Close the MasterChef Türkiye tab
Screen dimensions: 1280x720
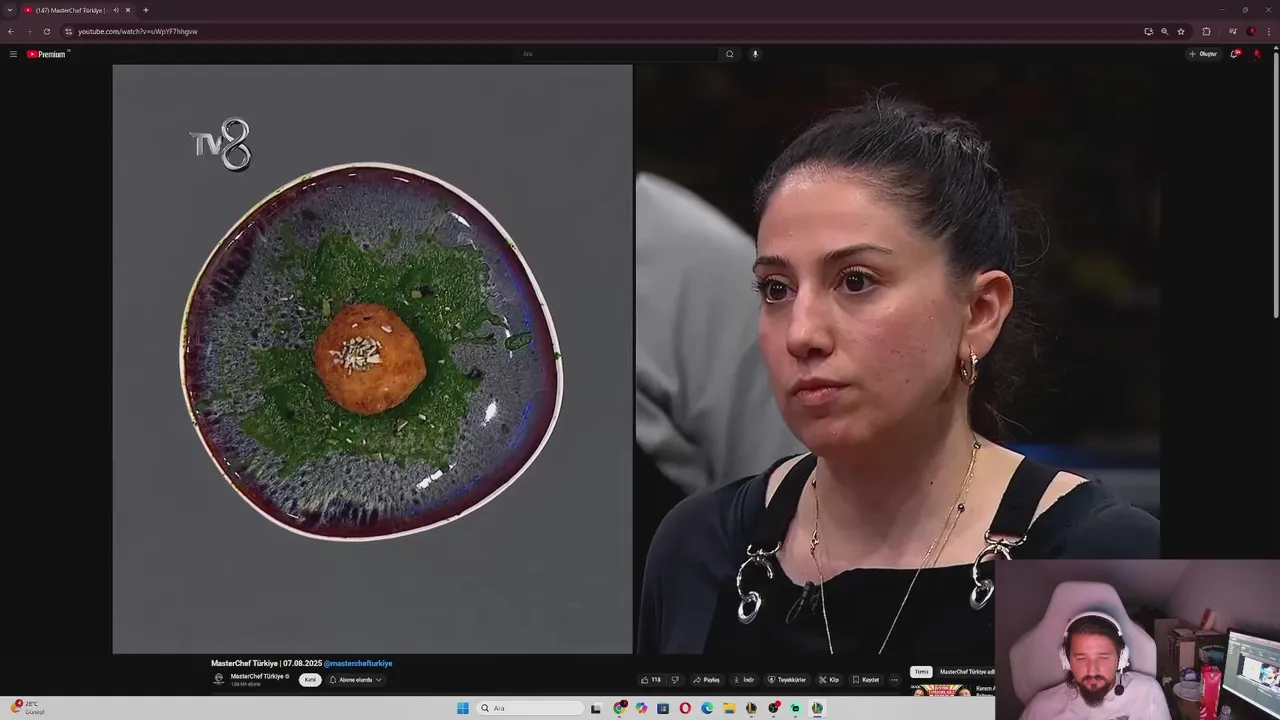(x=128, y=10)
